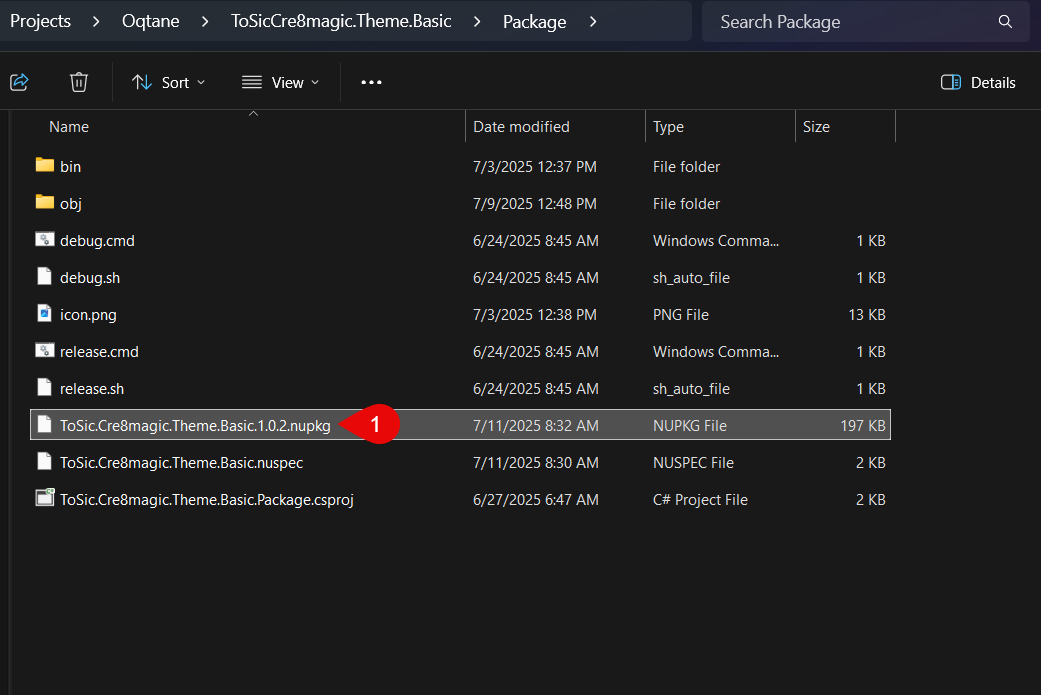Open the Sort dropdown menu

coord(169,82)
